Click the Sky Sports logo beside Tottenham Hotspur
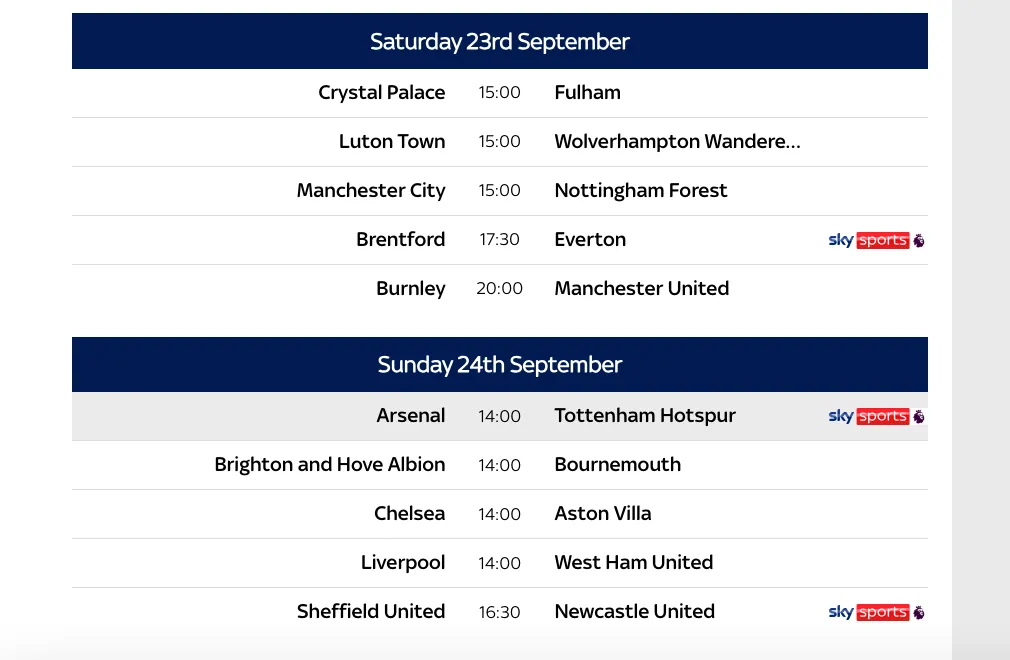Screen dimensions: 1010x660 pyautogui.click(x=876, y=416)
